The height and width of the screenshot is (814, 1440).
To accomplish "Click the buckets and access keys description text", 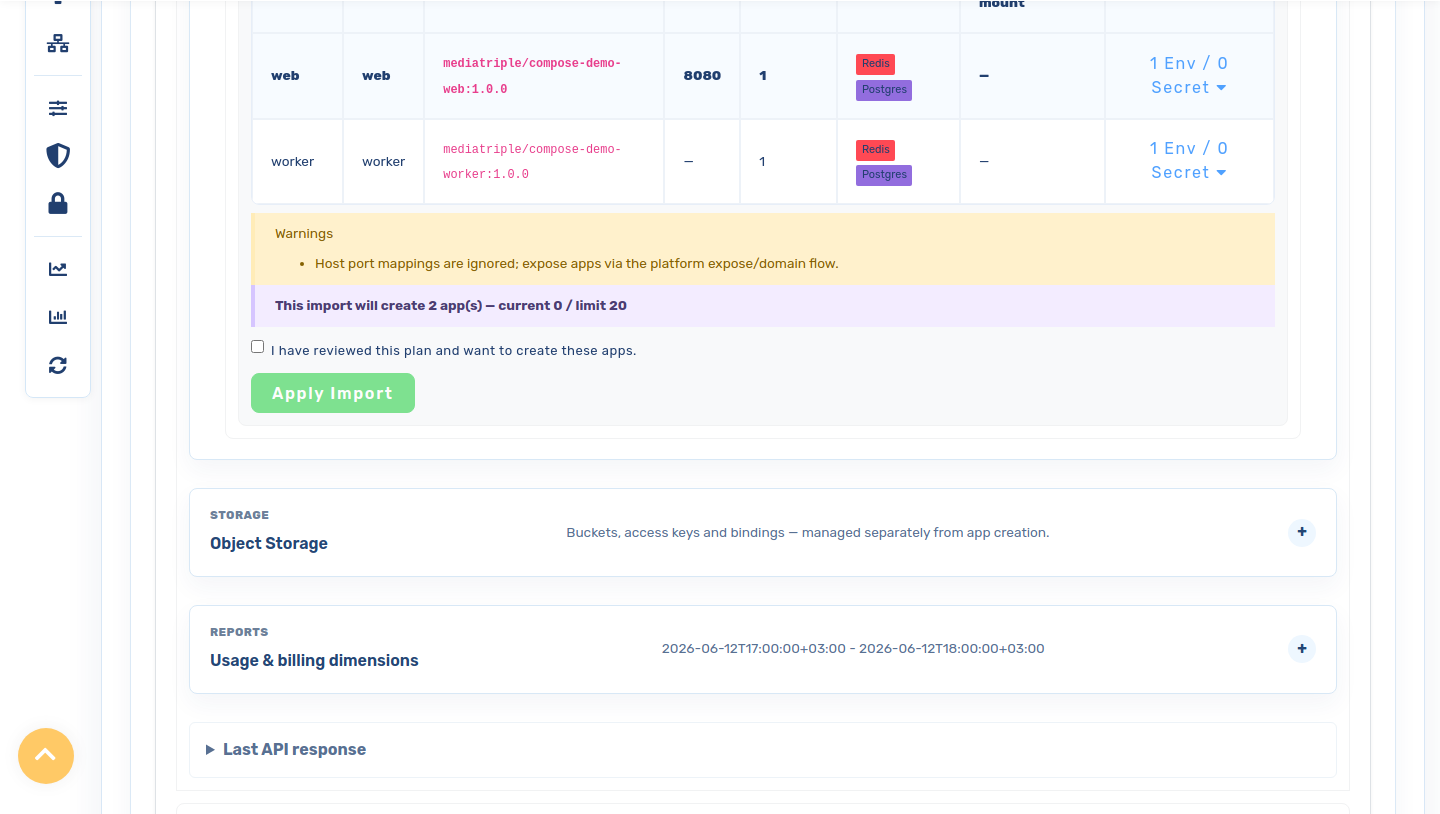I will (808, 533).
